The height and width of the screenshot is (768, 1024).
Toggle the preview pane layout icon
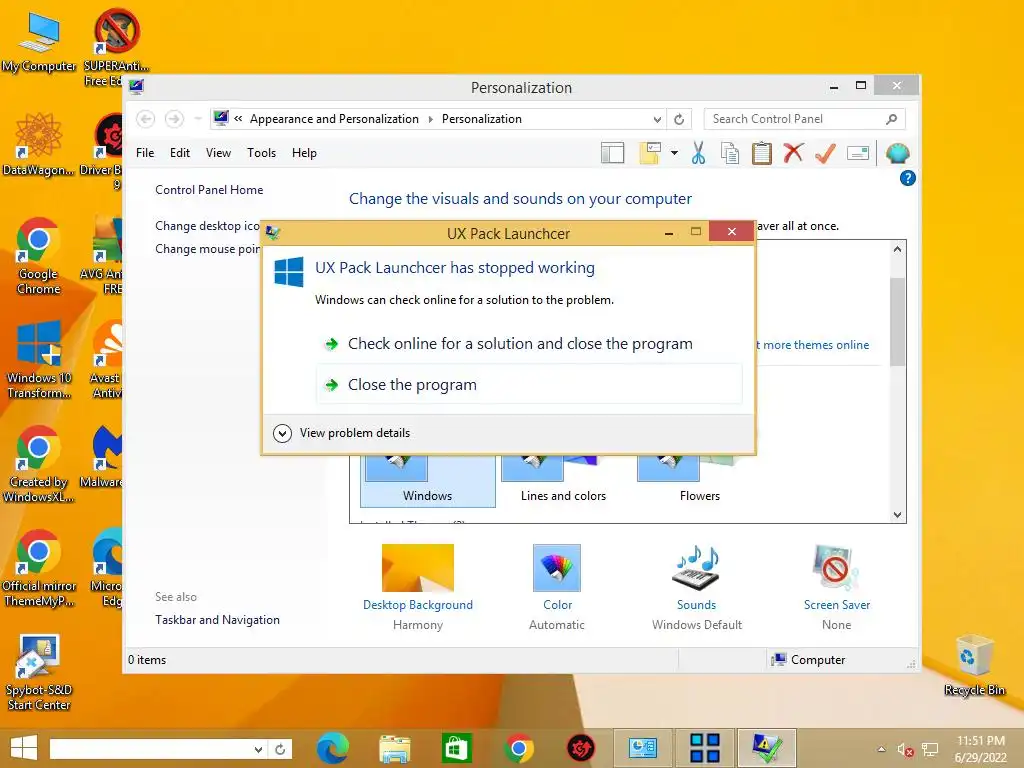click(613, 153)
